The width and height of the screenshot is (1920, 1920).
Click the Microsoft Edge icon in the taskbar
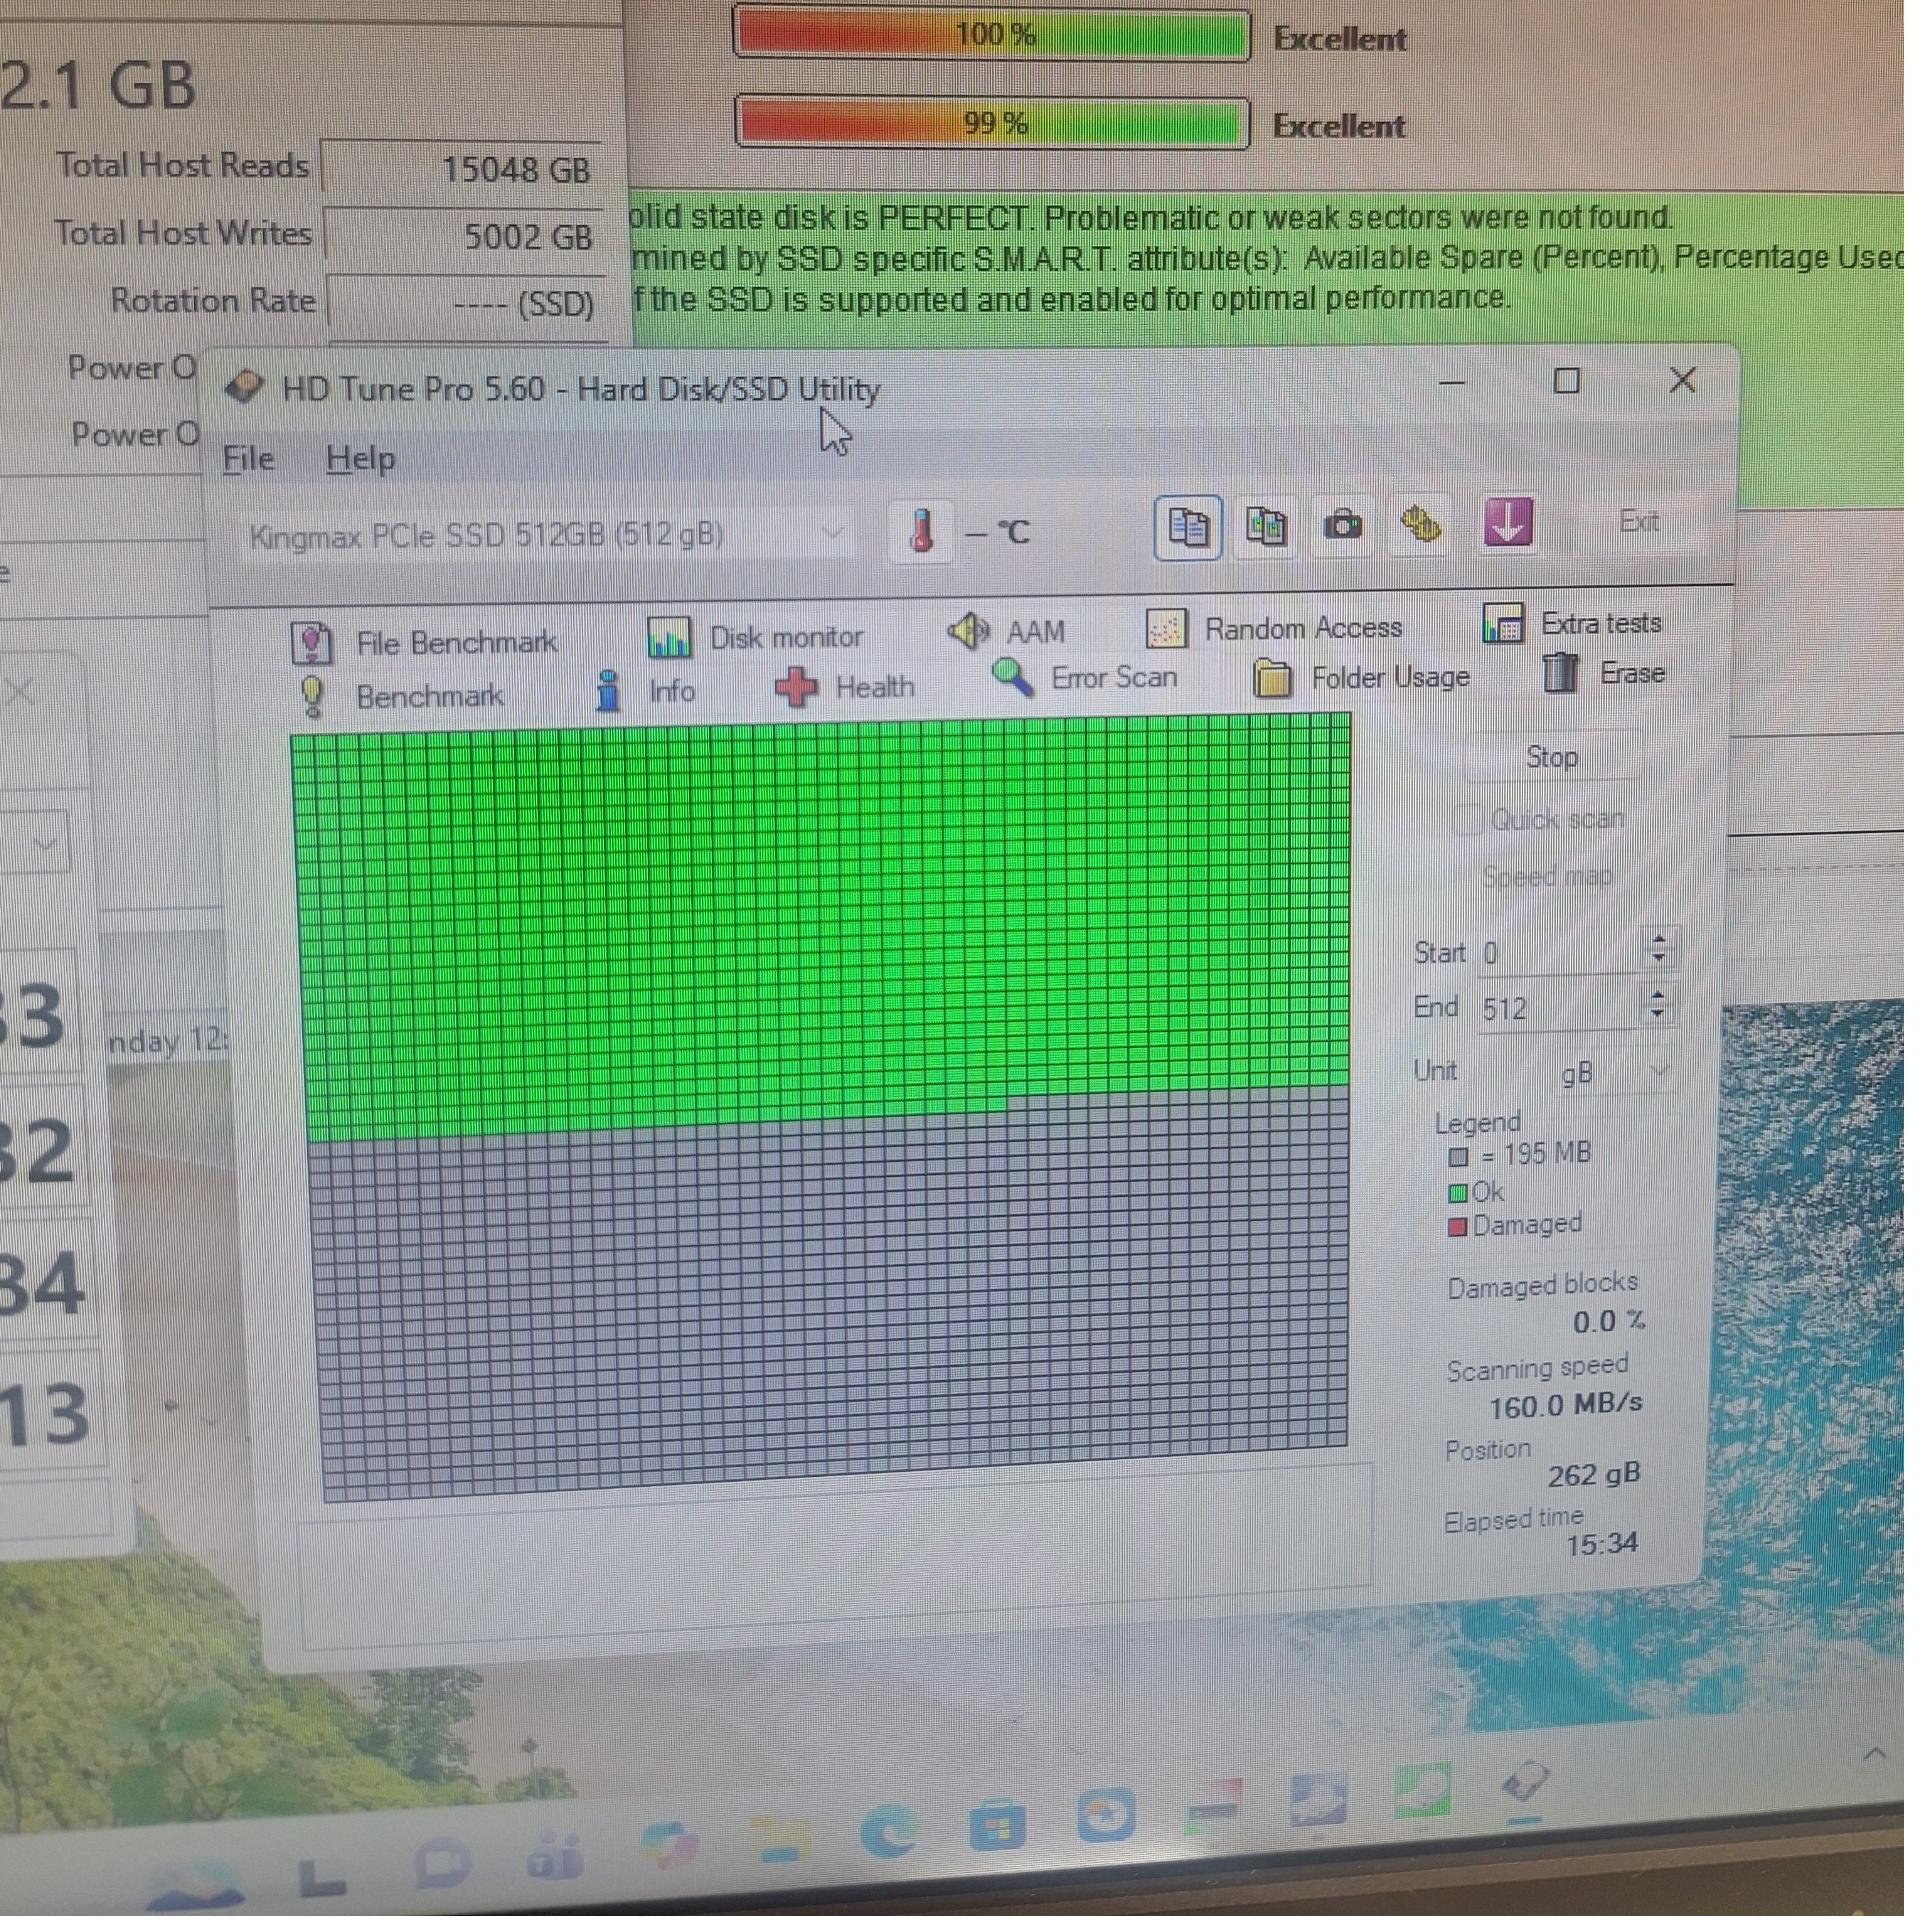[x=889, y=1833]
